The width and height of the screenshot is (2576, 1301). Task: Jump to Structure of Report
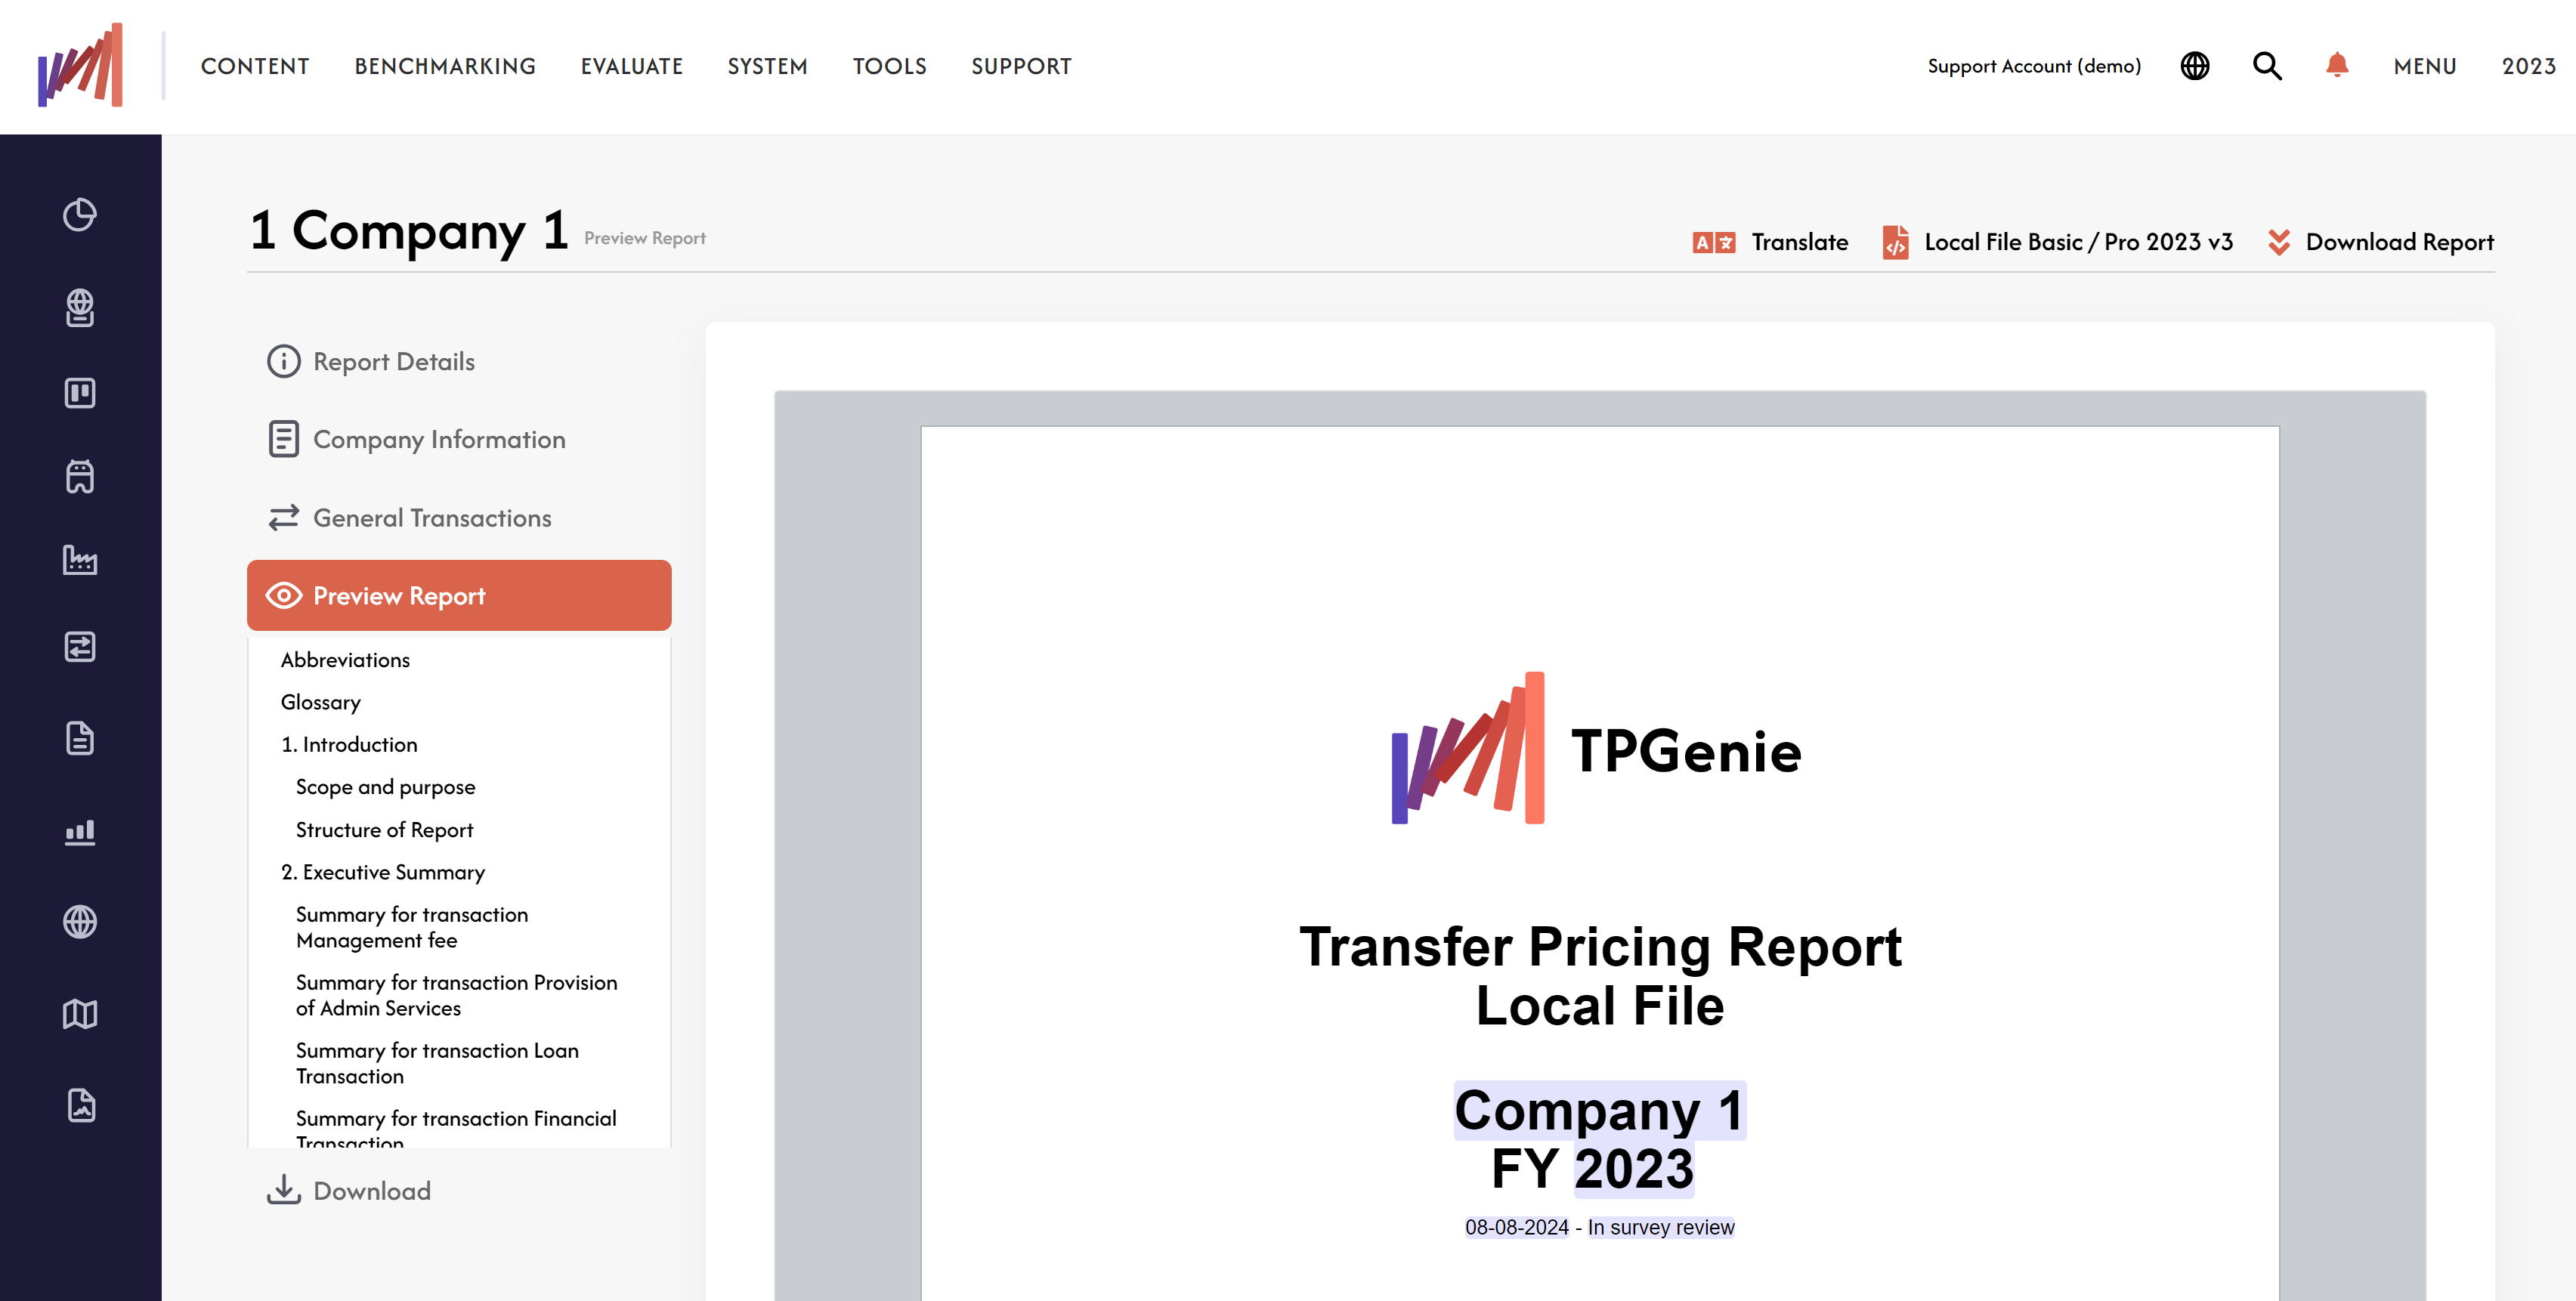click(384, 829)
